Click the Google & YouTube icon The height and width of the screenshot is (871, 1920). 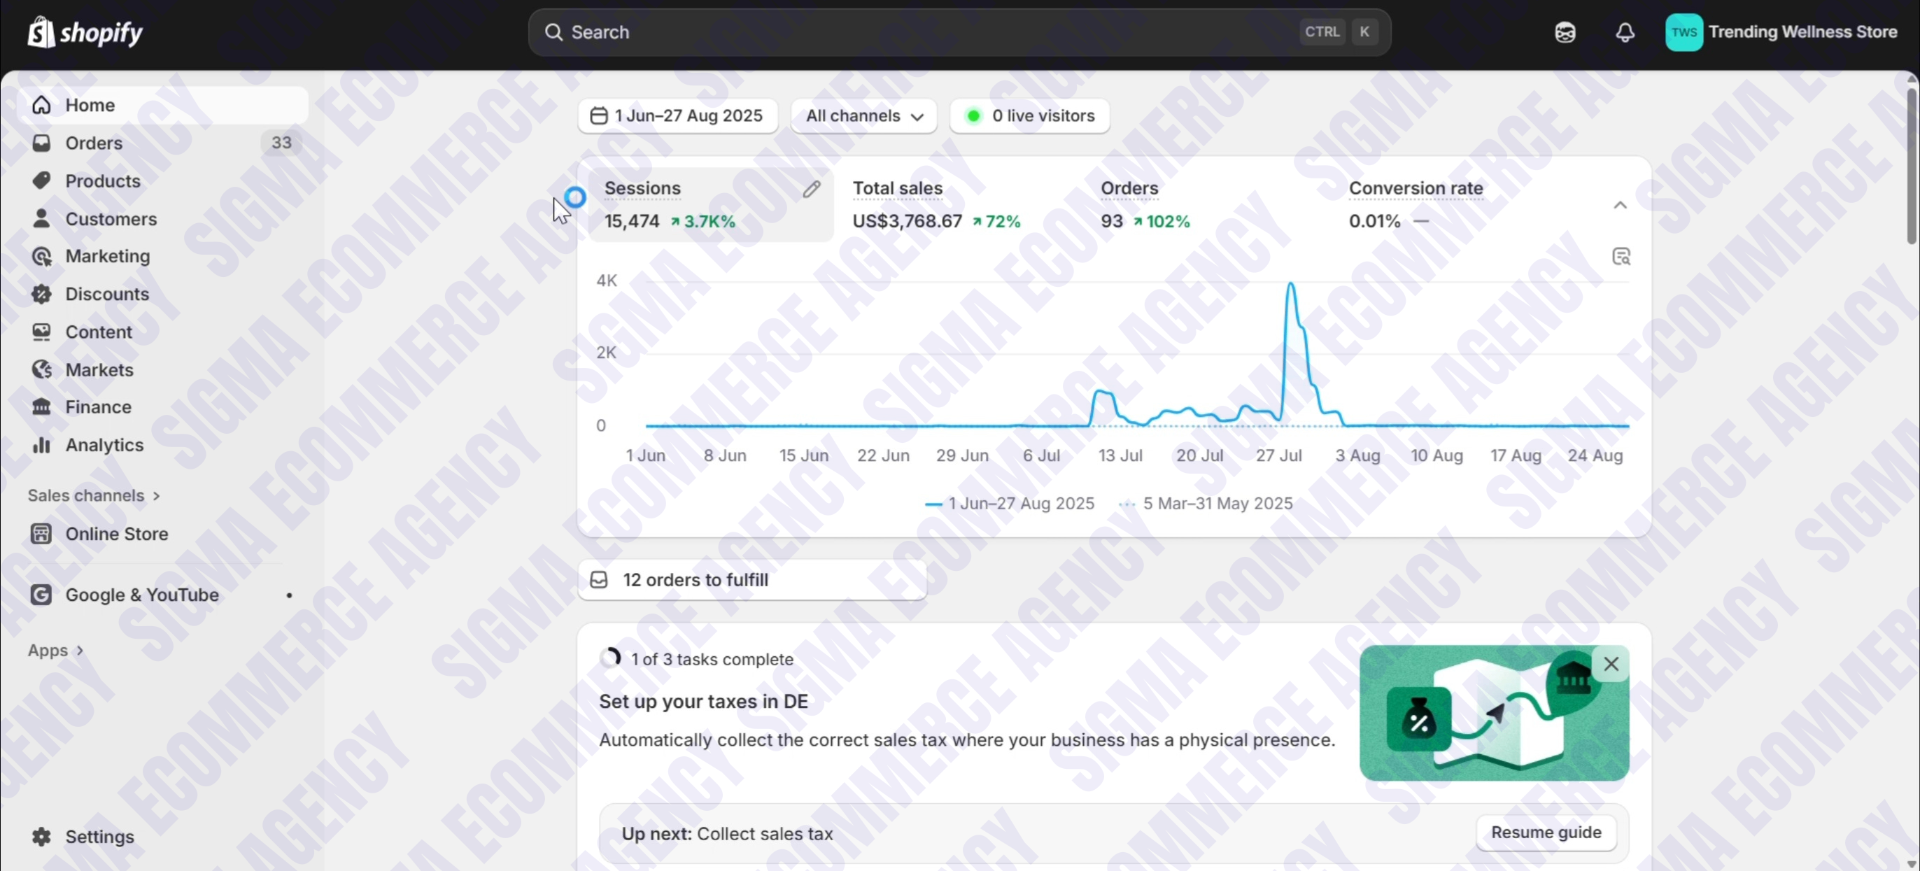(x=41, y=595)
